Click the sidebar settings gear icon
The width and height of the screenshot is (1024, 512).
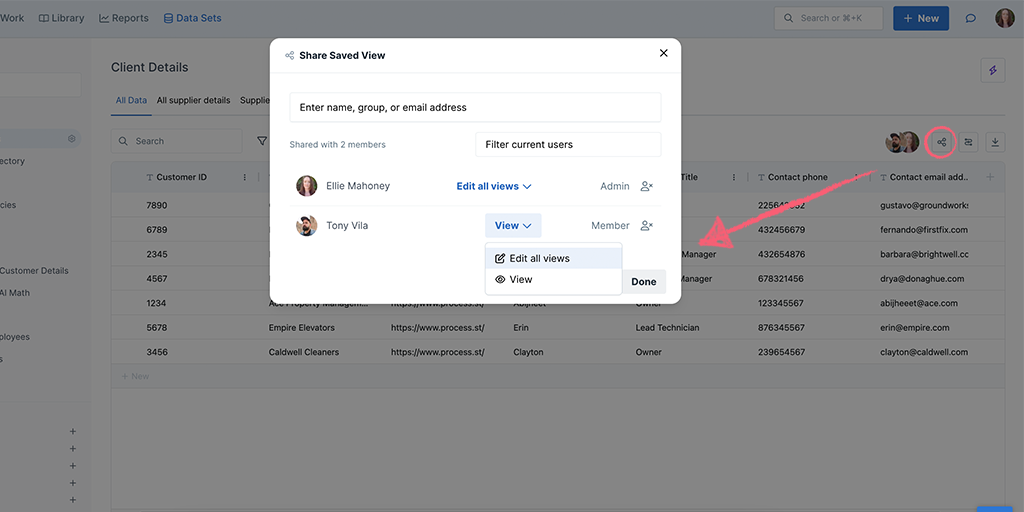[72, 138]
